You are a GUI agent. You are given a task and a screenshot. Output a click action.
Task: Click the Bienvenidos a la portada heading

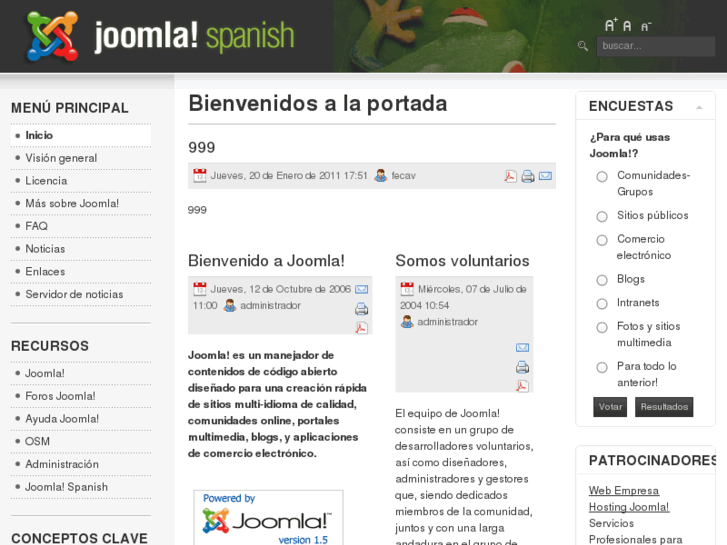coord(318,103)
